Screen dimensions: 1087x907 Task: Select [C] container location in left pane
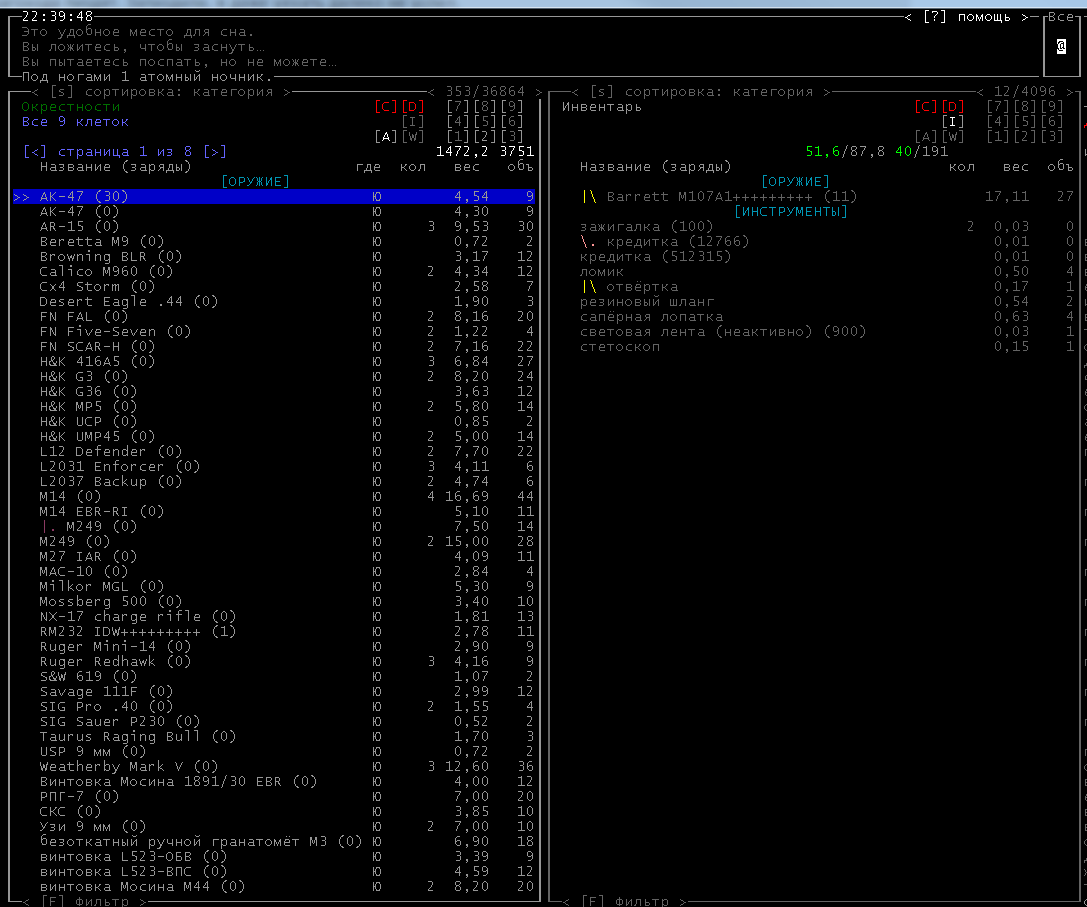[x=385, y=106]
